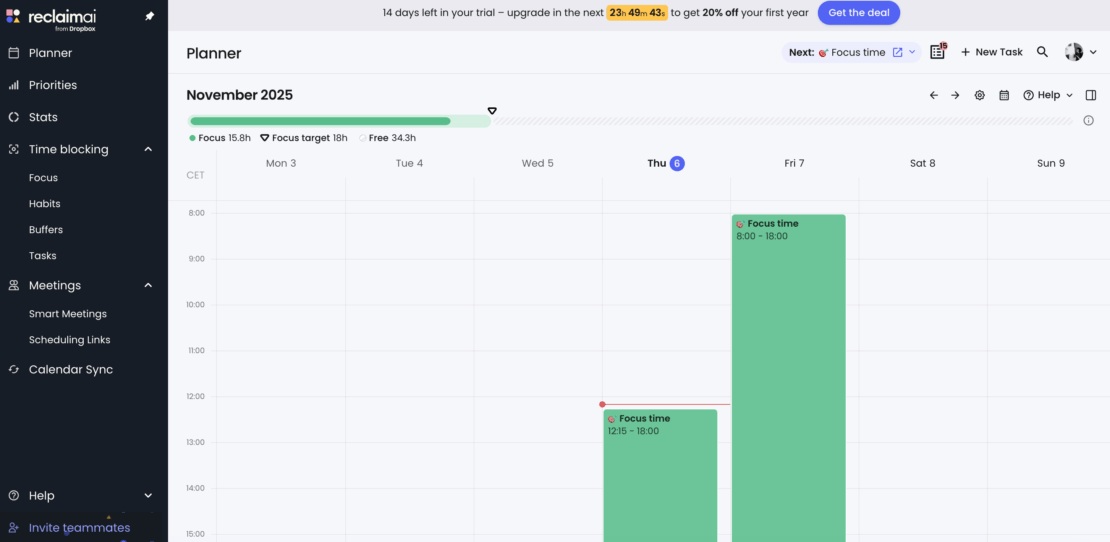1110x542 pixels.
Task: Click focus info icon beside progress bar
Action: tap(1088, 121)
